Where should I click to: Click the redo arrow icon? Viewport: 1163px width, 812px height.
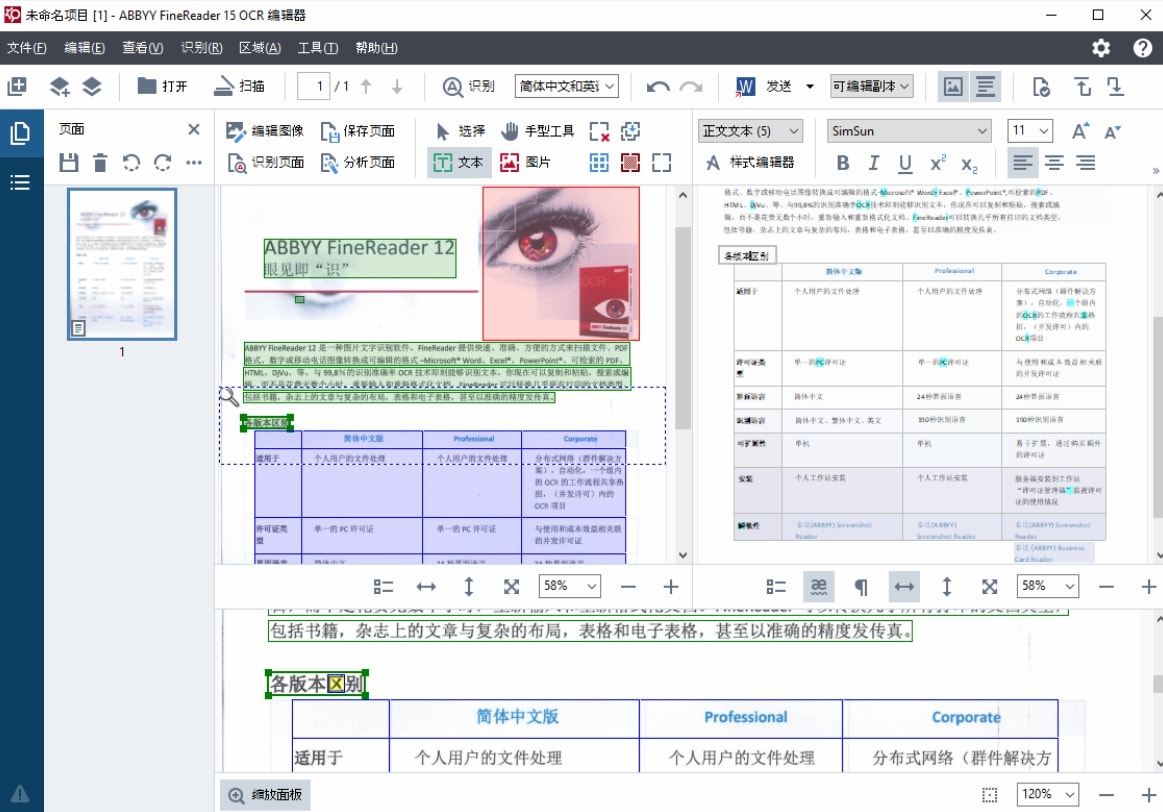(x=691, y=87)
